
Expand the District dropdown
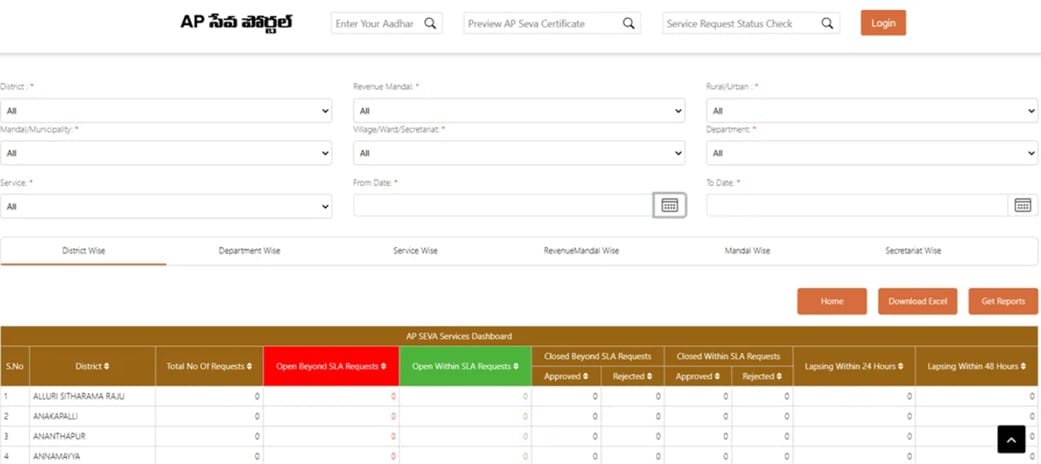click(165, 111)
